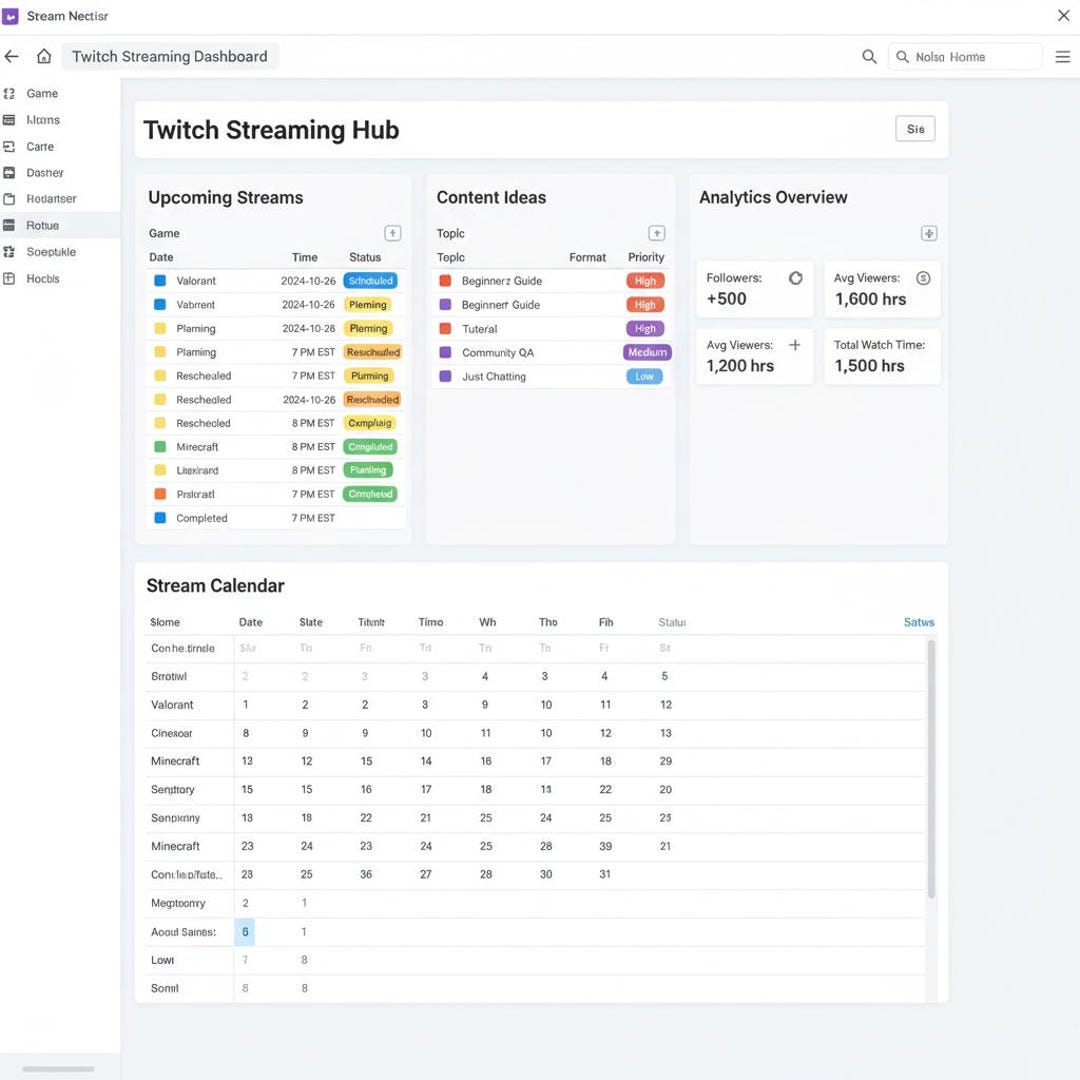Click the red square beside Tuteral

pos(445,329)
